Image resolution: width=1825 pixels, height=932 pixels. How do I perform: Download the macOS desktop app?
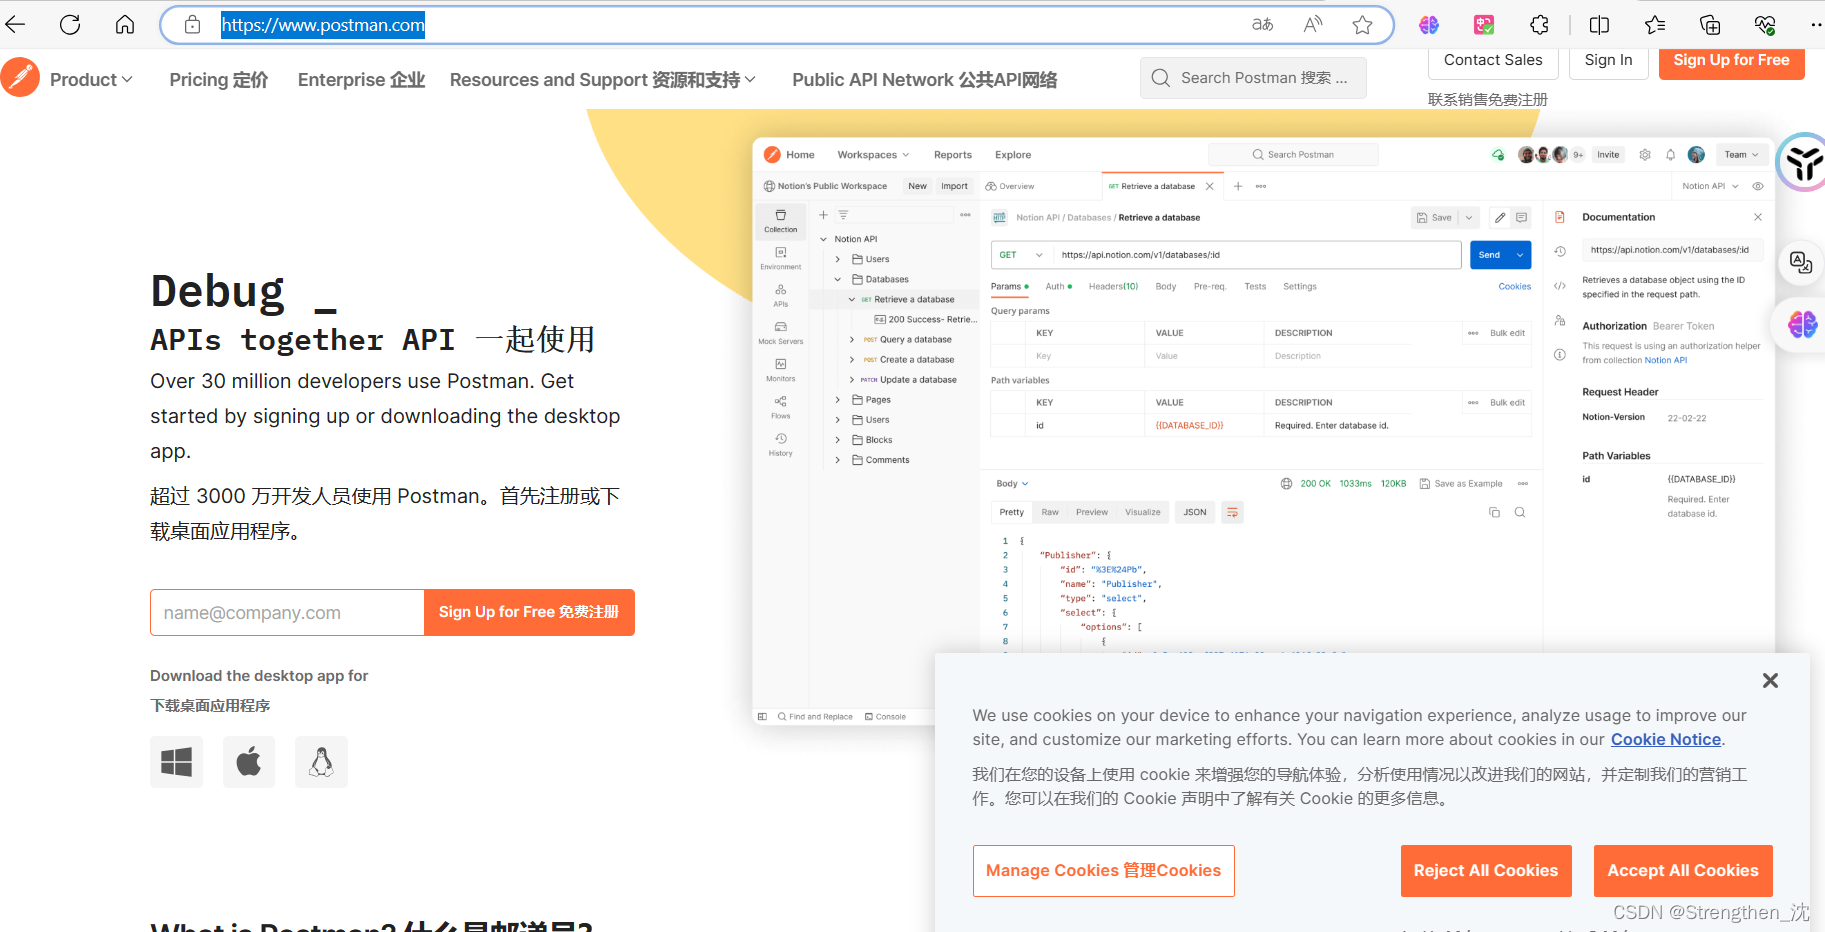[x=249, y=762]
